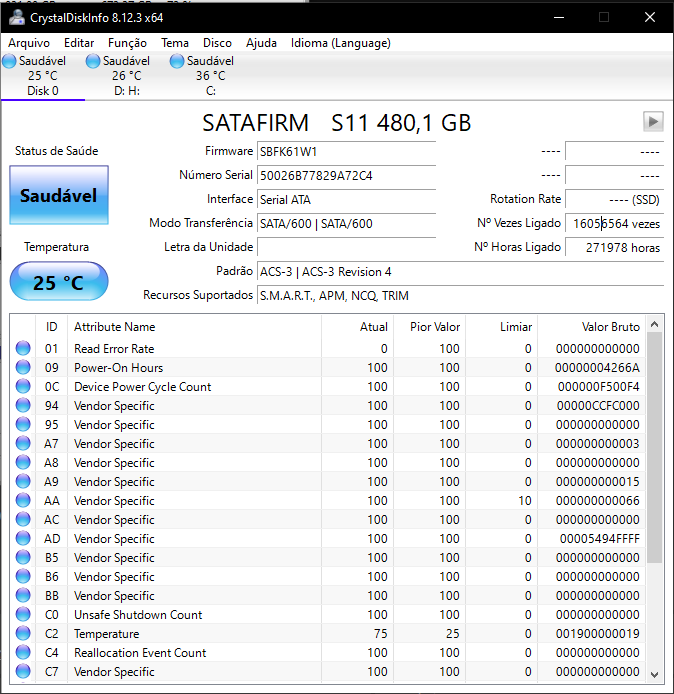
Task: Click status icon of attribute AA row
Action: (x=23, y=501)
